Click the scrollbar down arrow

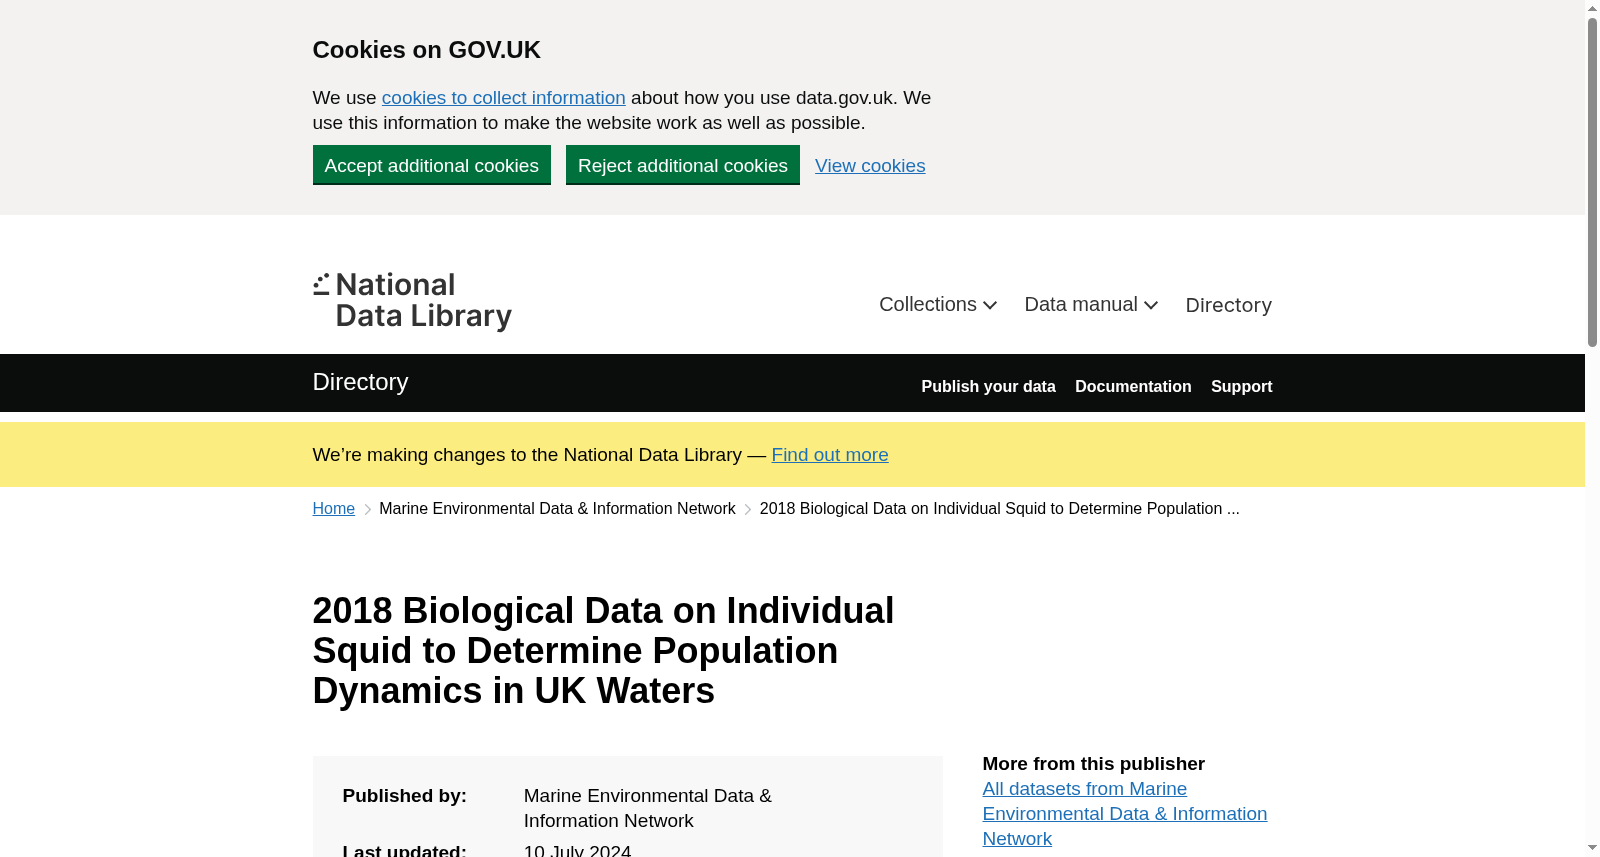[1592, 848]
